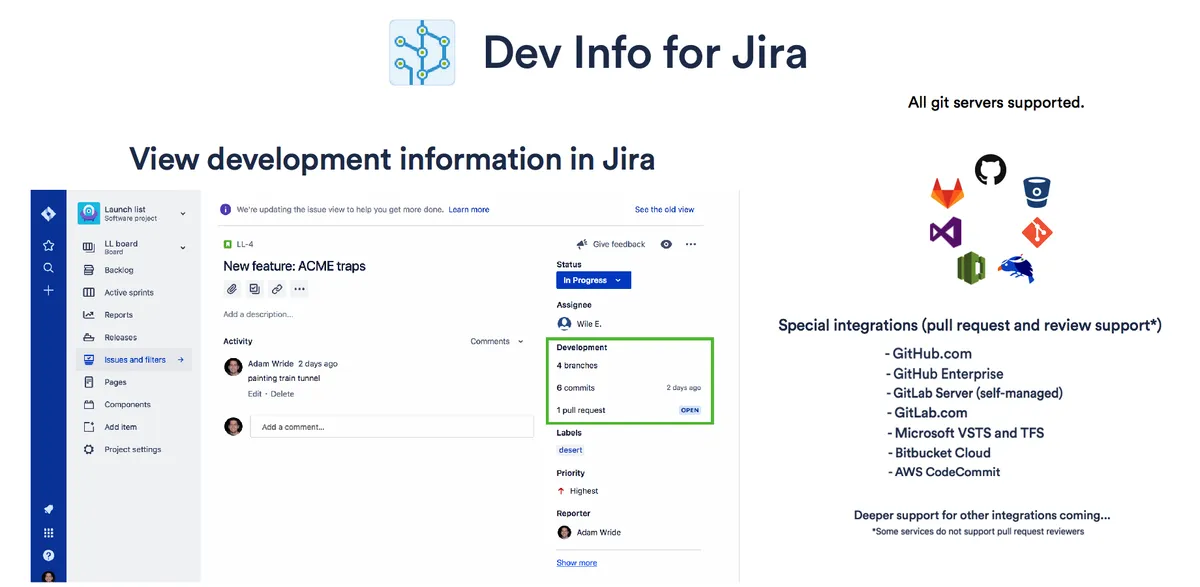This screenshot has width=1200, height=587.
Task: Click See the old view link
Action: [x=664, y=210]
